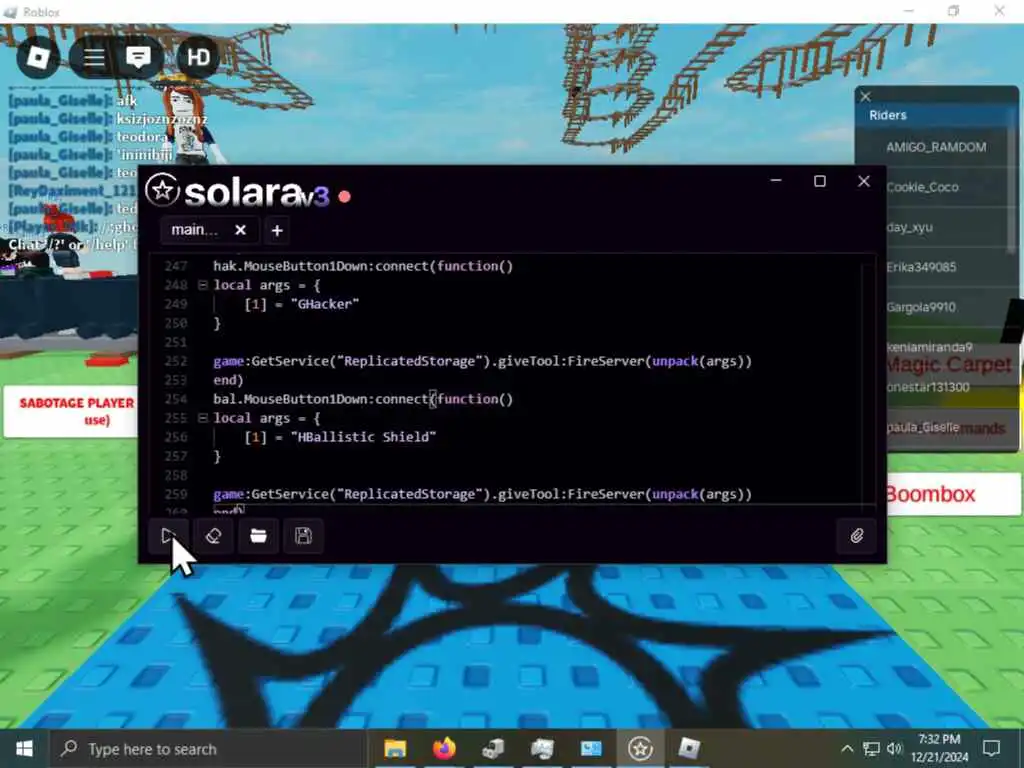Open the taskbar clock showing 7:32 PM

(x=939, y=748)
